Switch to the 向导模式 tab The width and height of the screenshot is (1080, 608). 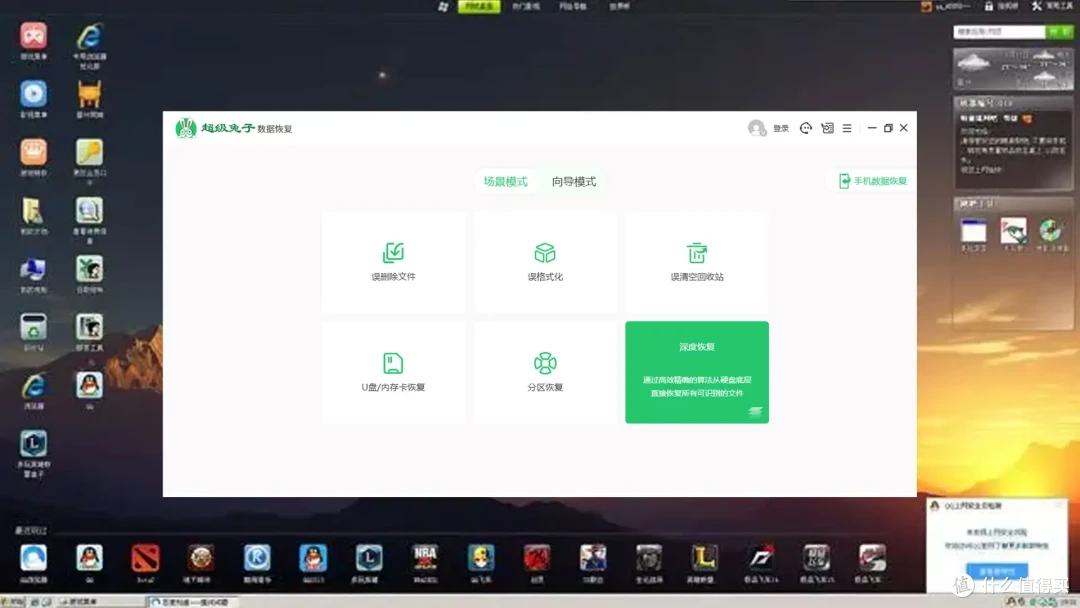(x=574, y=182)
